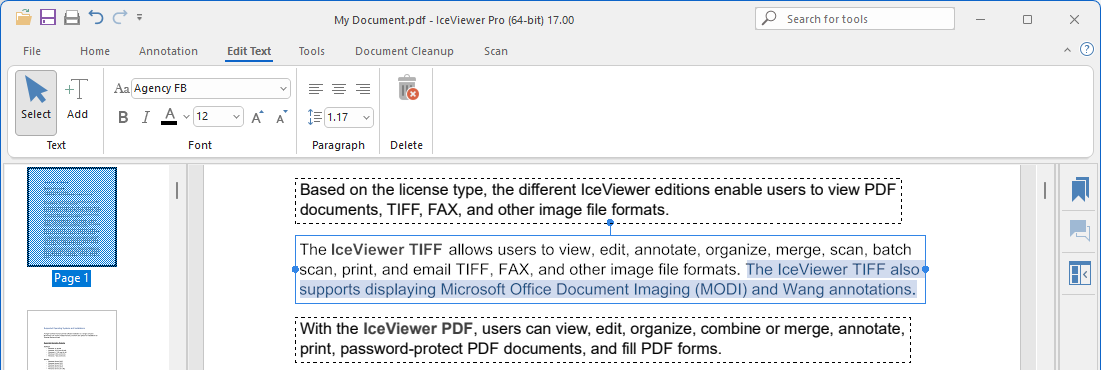Screen dimensions: 1101x370
Task: Click the Print icon in the title bar
Action: 72,18
